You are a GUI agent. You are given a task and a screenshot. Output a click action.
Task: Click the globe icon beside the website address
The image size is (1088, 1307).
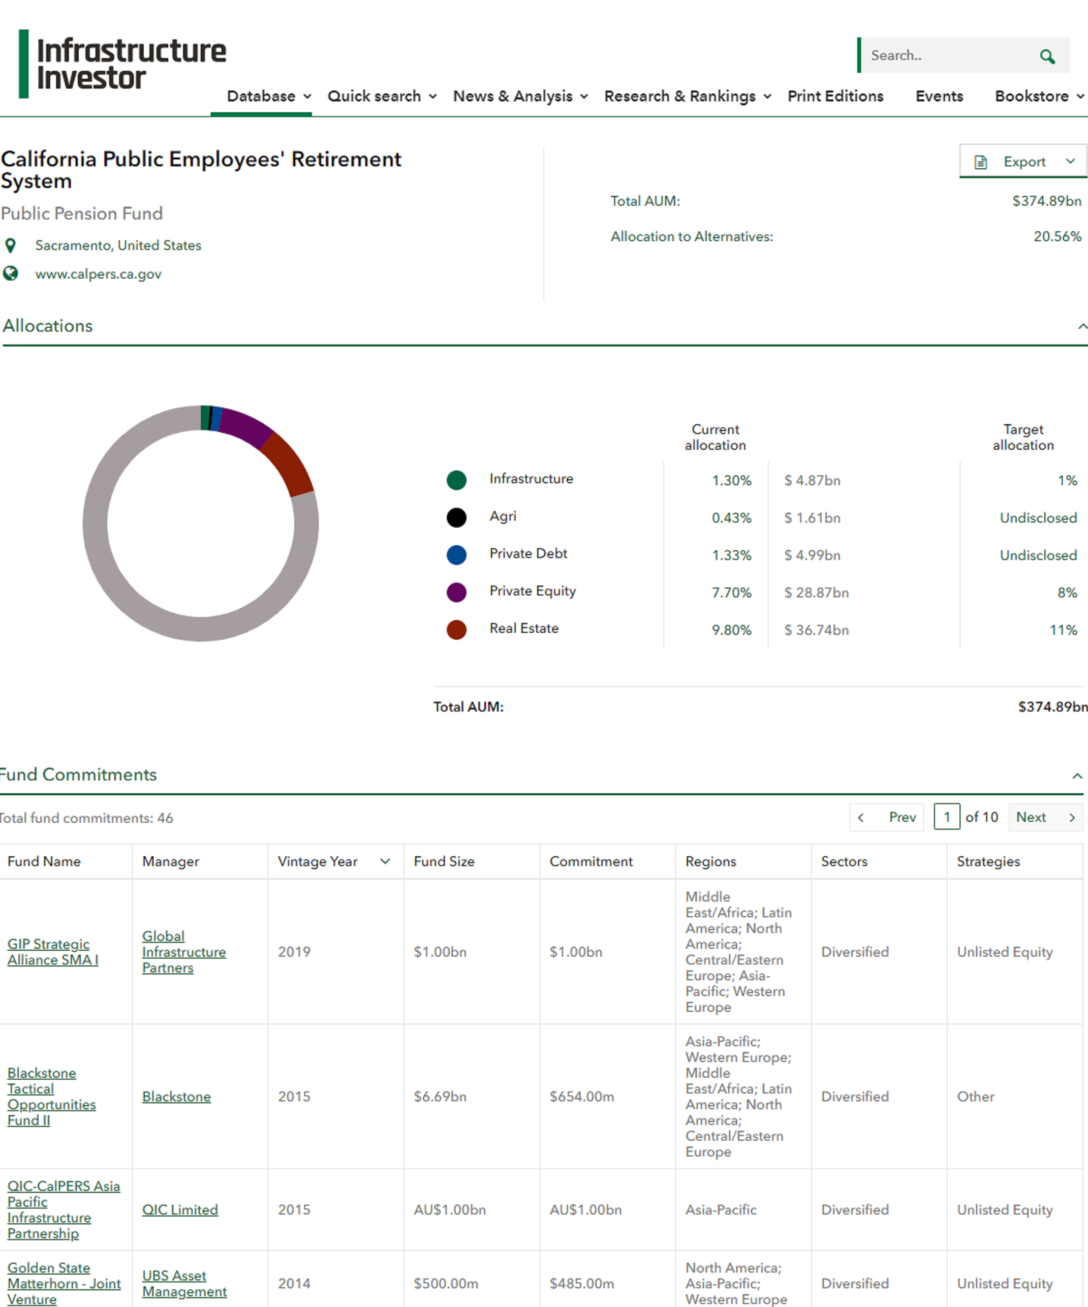point(11,273)
